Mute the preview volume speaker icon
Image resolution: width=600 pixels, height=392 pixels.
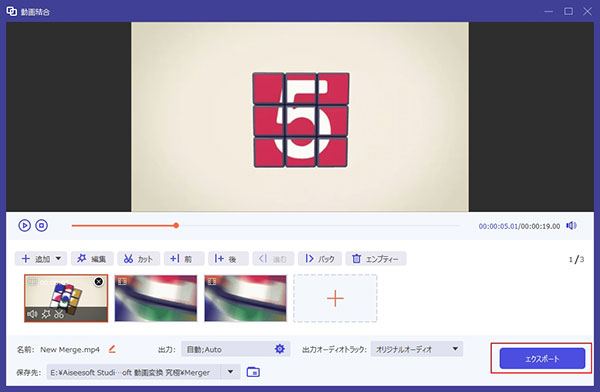(x=571, y=225)
